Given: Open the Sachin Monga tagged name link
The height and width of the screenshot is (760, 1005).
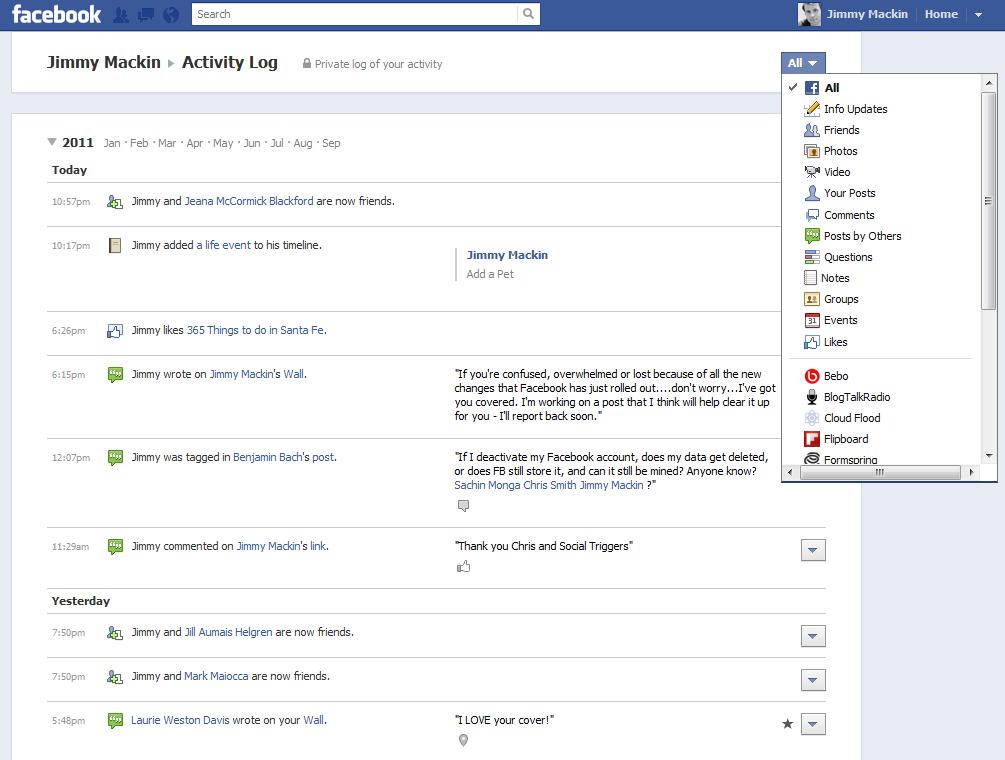Looking at the screenshot, I should (487, 486).
